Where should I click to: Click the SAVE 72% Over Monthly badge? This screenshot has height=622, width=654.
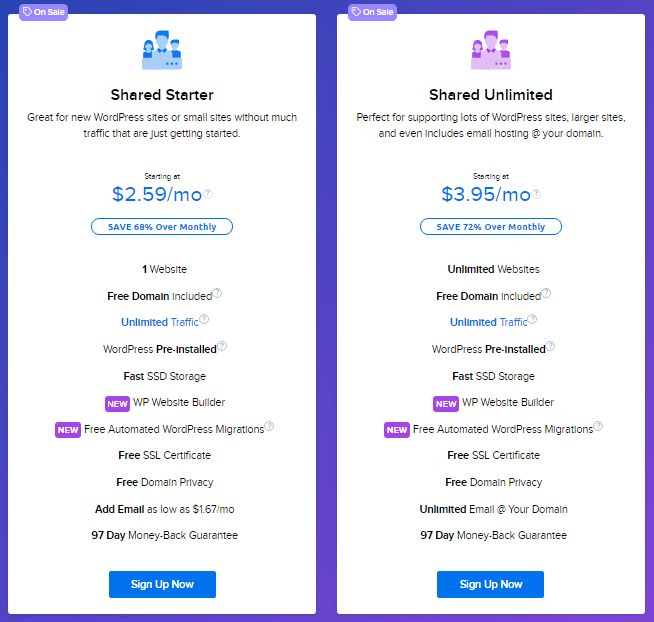490,227
